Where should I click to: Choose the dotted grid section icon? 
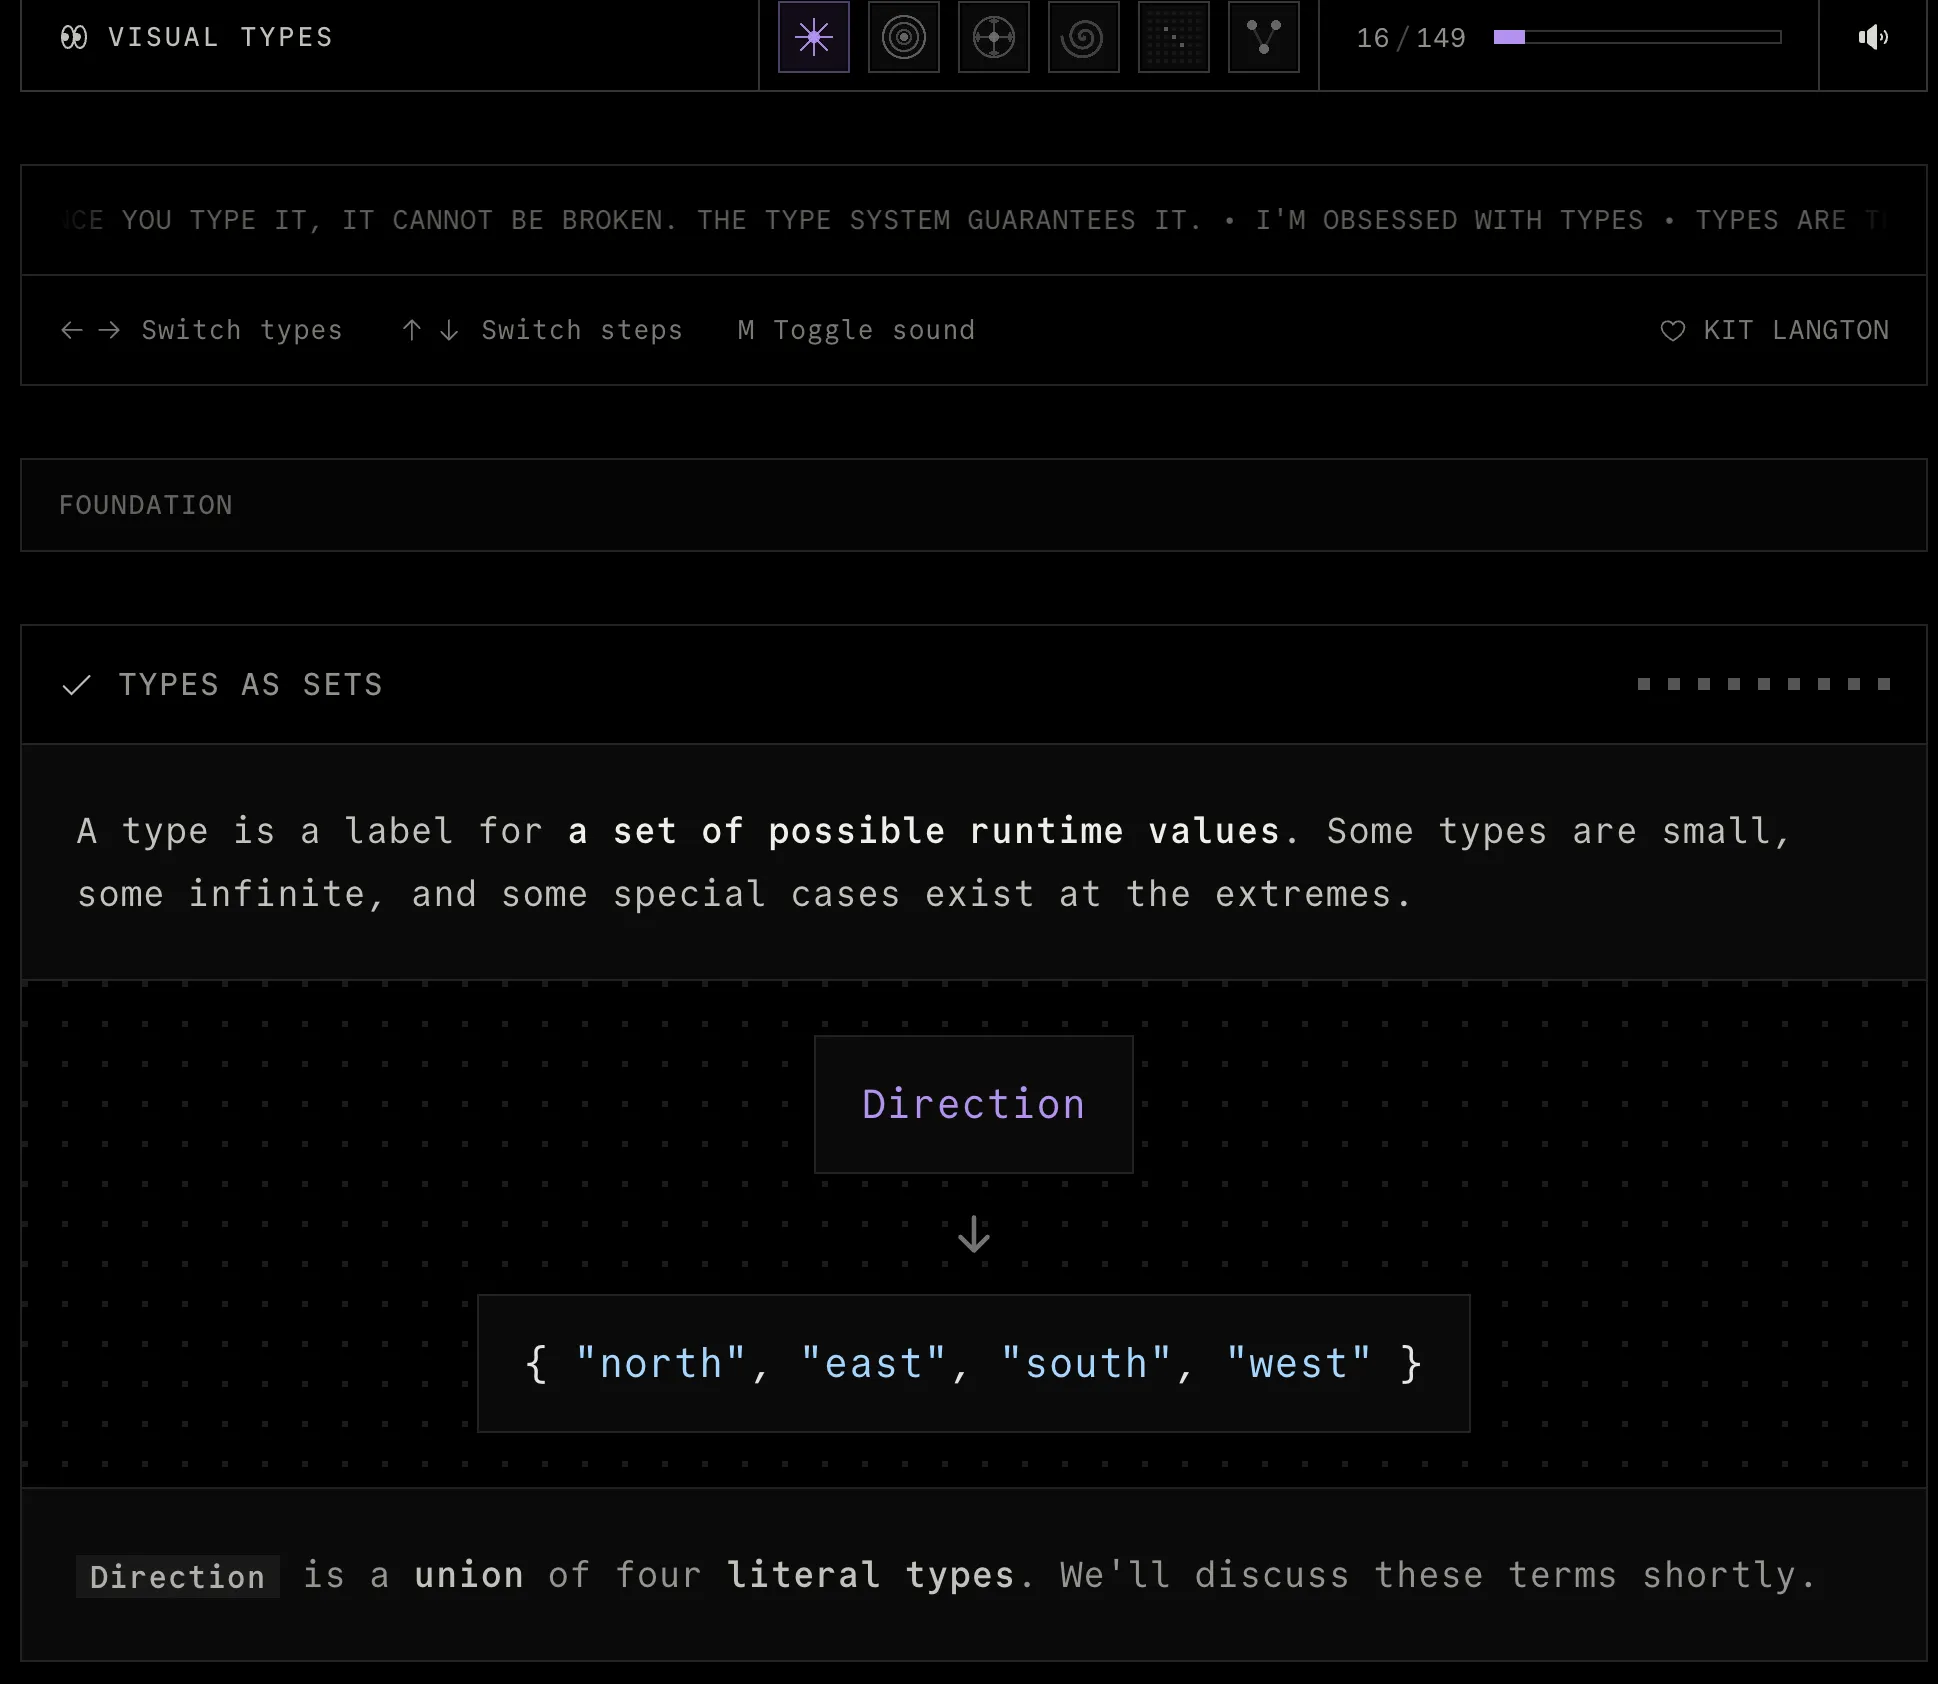(x=1173, y=38)
